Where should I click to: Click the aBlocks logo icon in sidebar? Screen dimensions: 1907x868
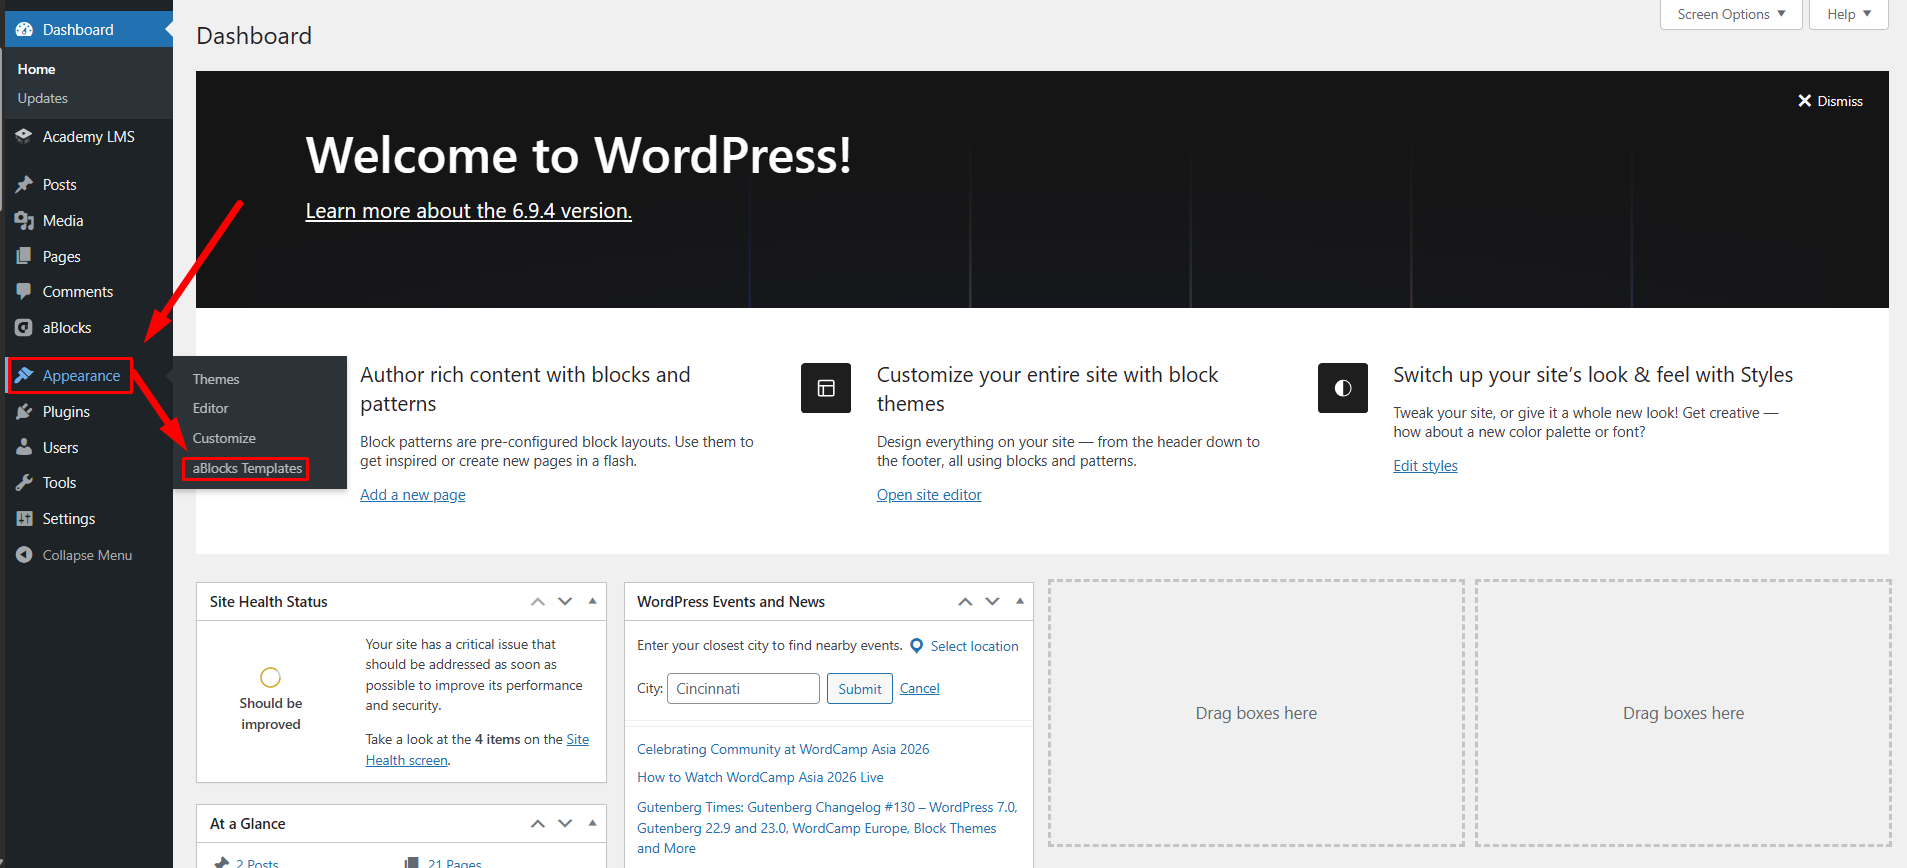24,328
